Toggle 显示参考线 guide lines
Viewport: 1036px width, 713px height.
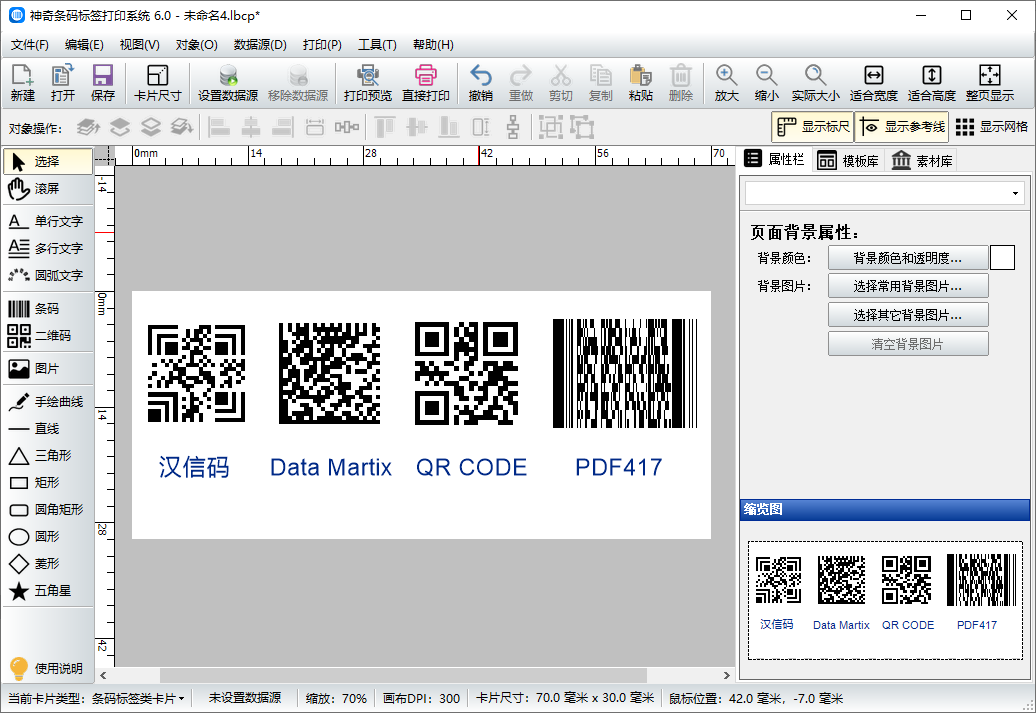(902, 127)
